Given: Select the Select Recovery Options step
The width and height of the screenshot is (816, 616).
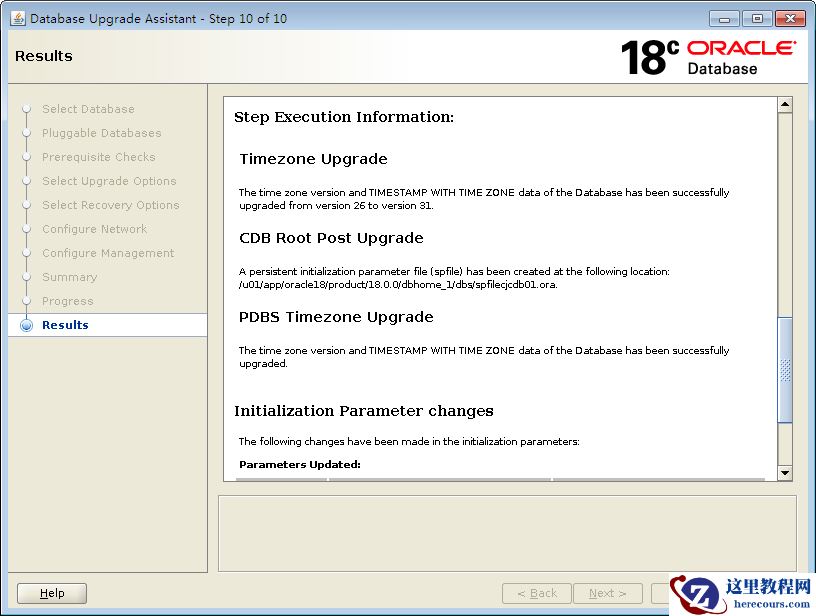Looking at the screenshot, I should (x=110, y=206).
